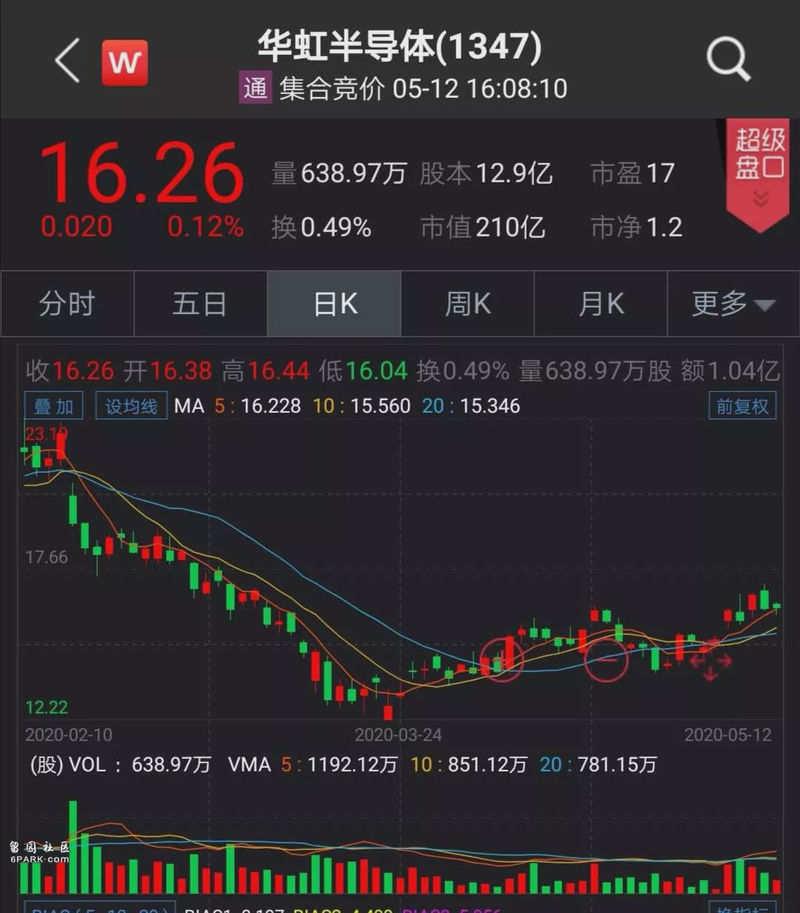Open the 更多 chart period dropdown
800x913 pixels.
point(733,303)
